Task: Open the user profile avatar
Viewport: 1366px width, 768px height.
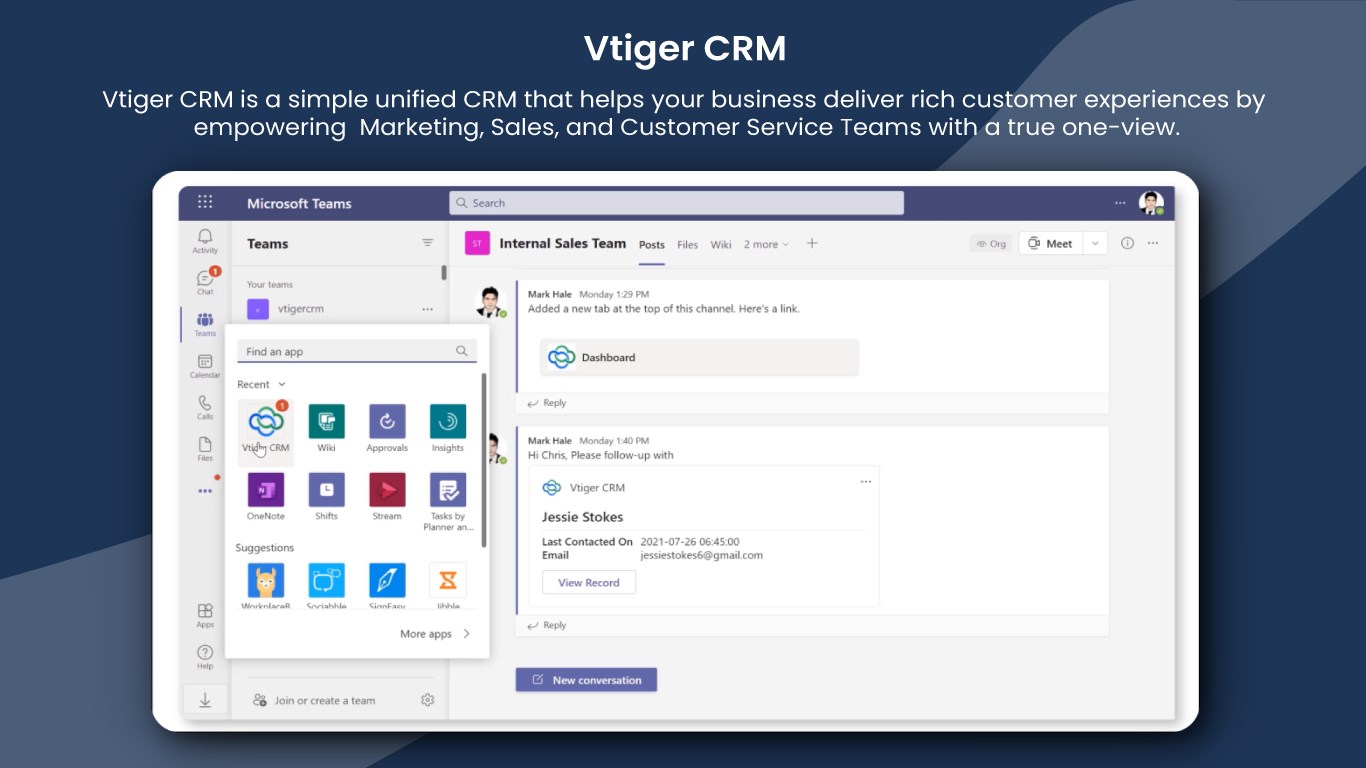Action: point(1151,203)
